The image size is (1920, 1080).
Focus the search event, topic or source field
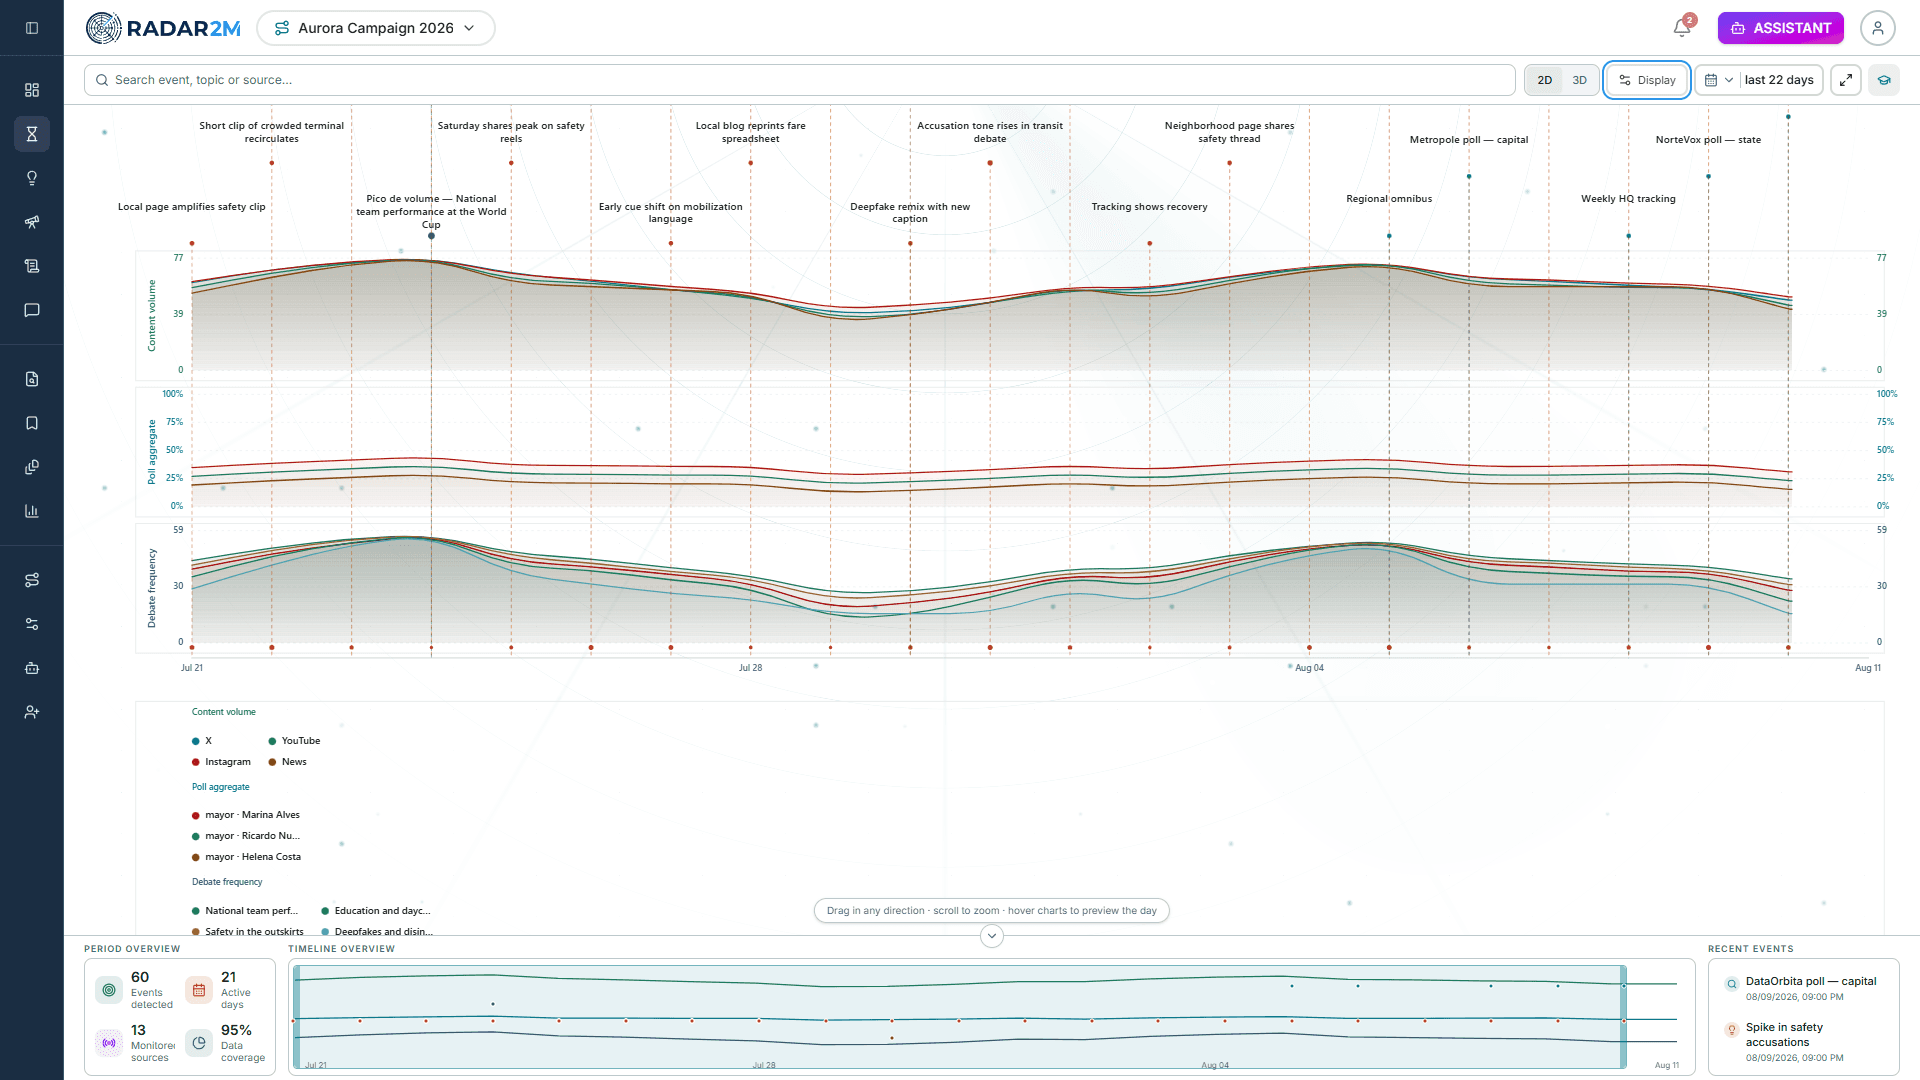click(800, 80)
